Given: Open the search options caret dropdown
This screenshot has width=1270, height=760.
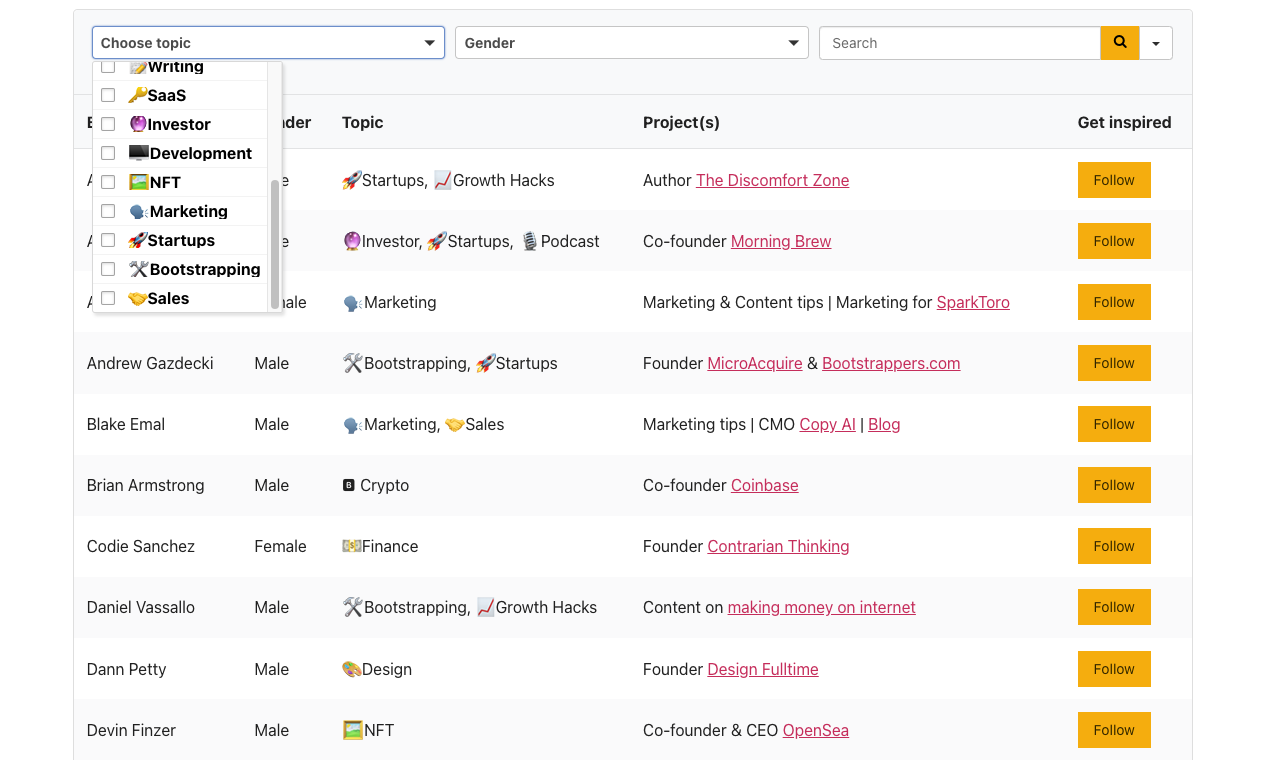Looking at the screenshot, I should (x=1156, y=43).
